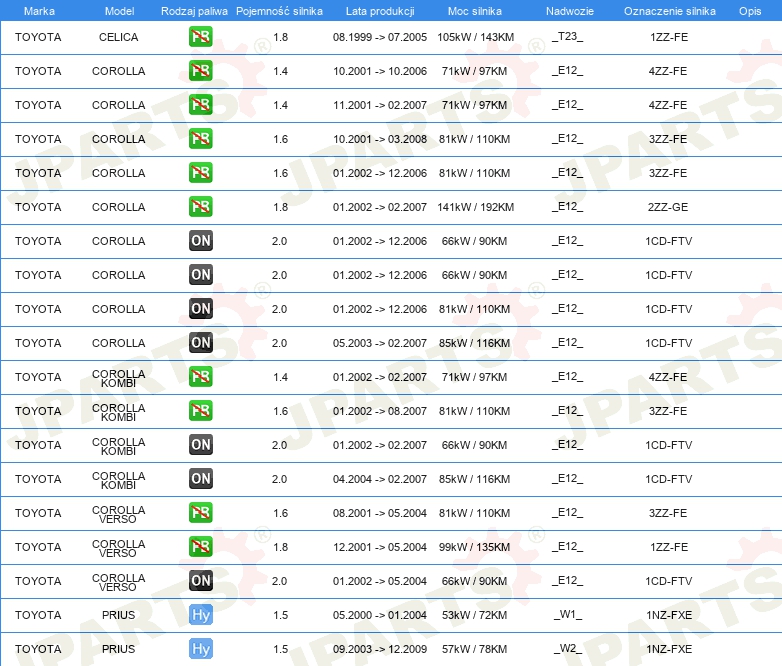782x666 pixels.
Task: Click the petrol icon in the 2ZZ-GE Corolla row
Action: coord(200,207)
